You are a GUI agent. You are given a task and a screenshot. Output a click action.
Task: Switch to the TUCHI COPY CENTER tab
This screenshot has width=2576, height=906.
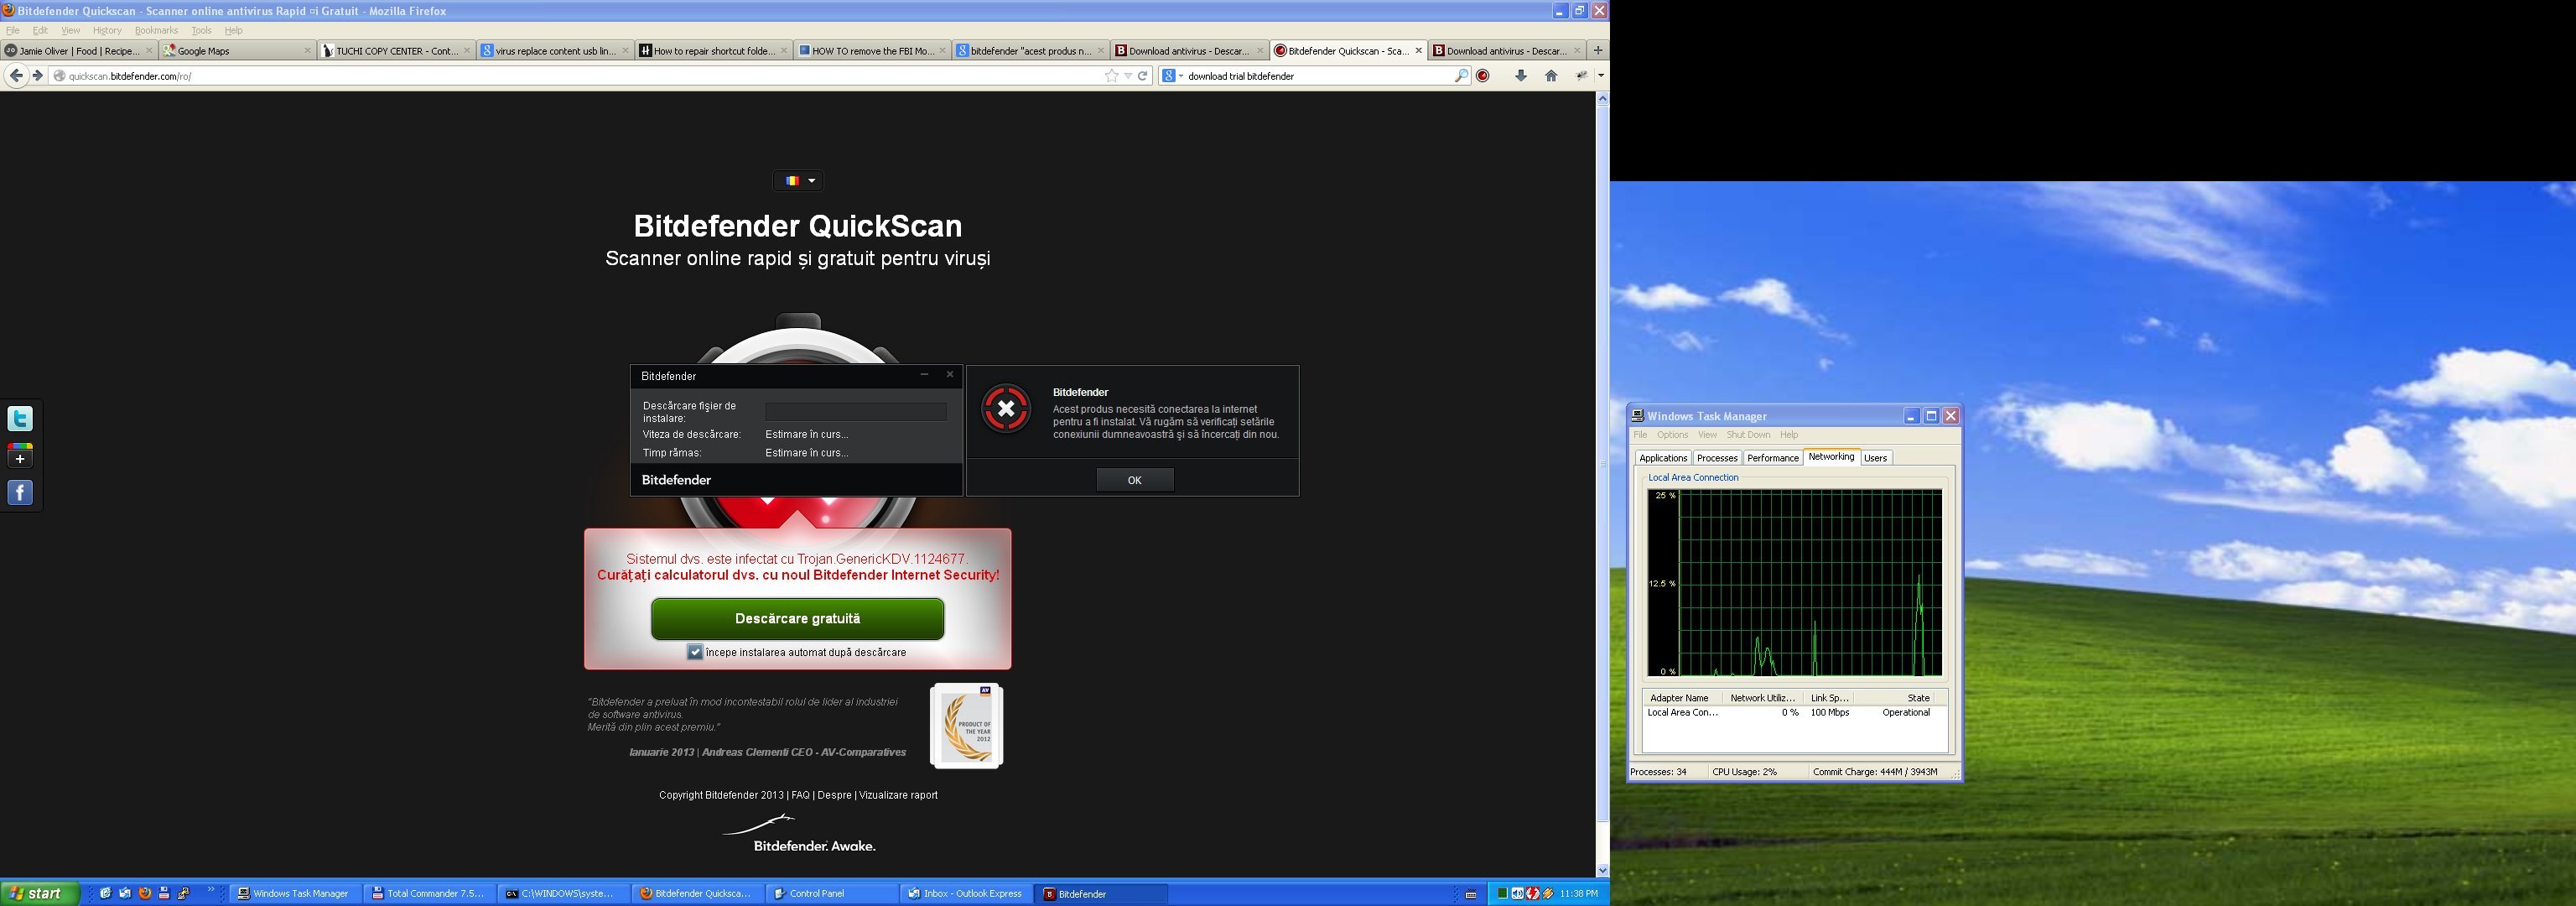point(397,50)
